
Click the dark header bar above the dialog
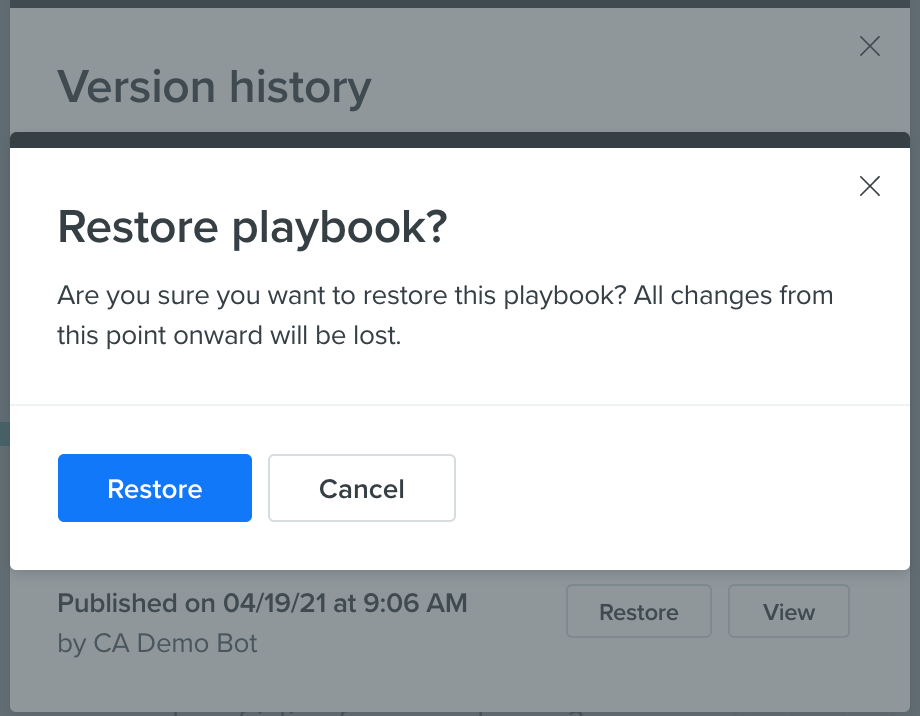[460, 140]
